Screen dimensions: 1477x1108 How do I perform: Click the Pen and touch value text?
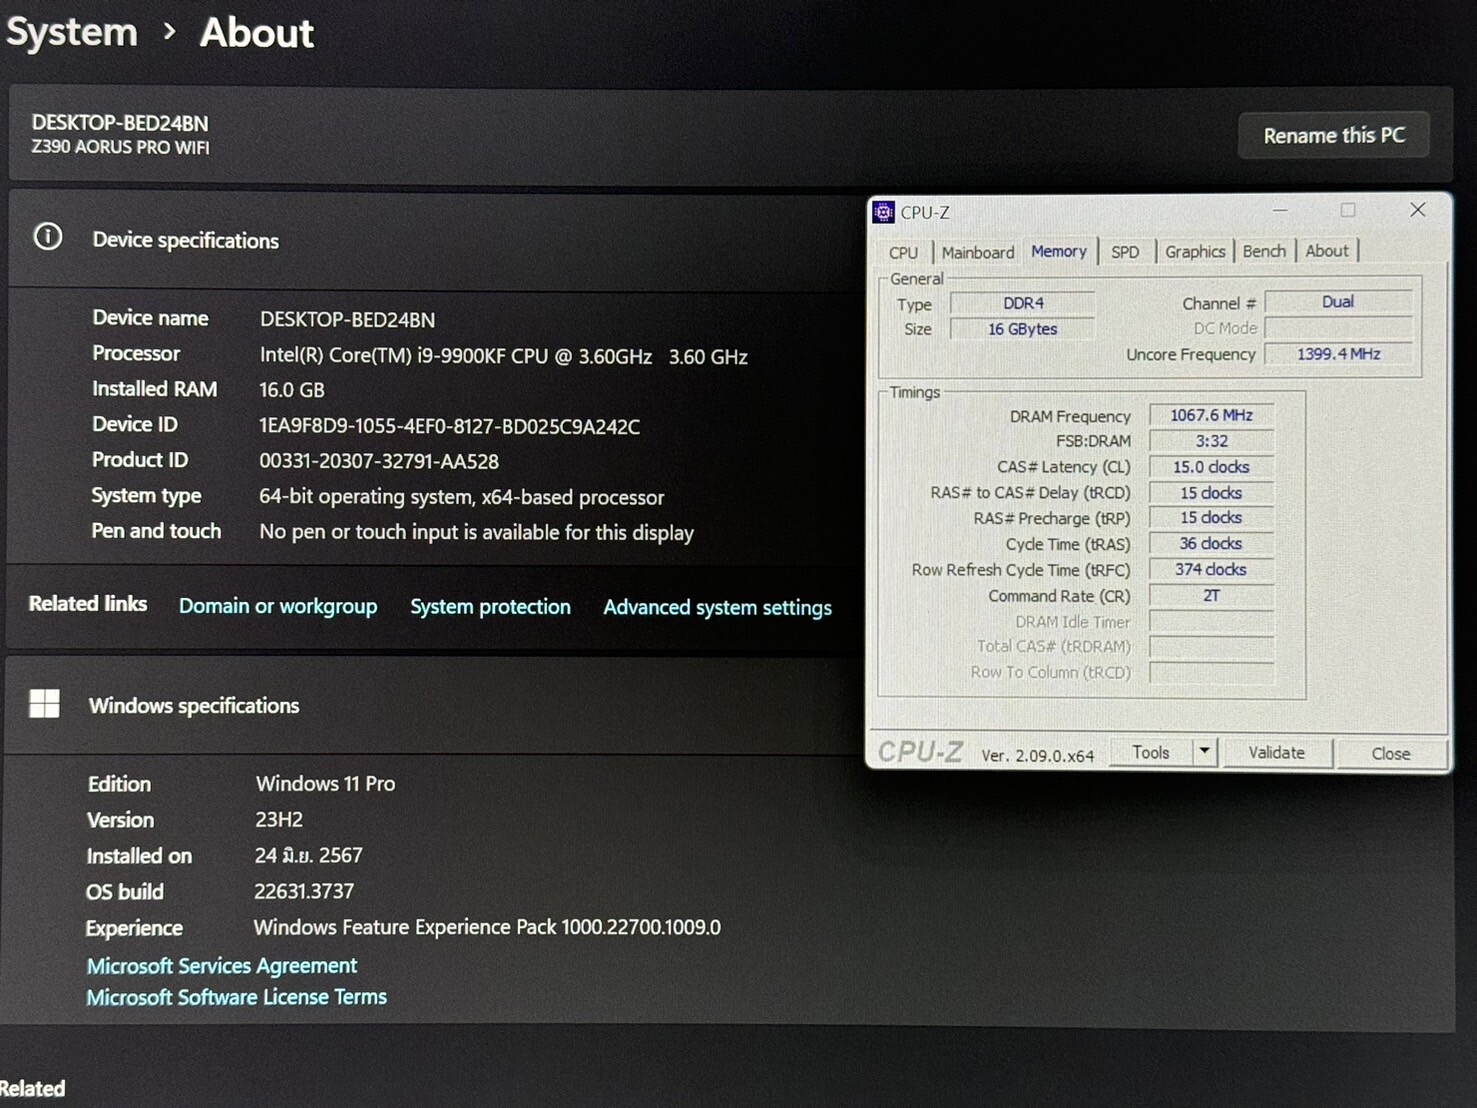click(x=476, y=533)
